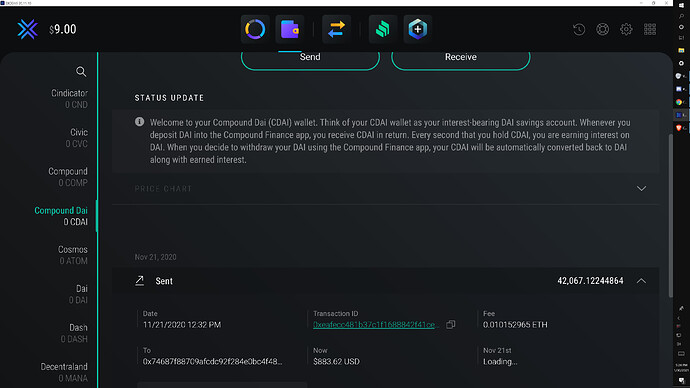Click the asset search magnifier icon
The image size is (690, 388).
click(x=81, y=72)
